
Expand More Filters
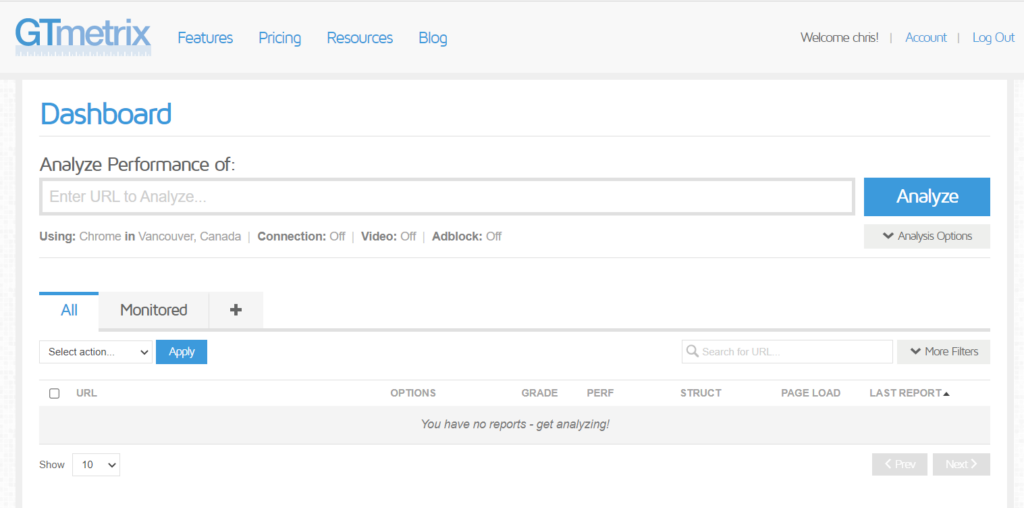[943, 352]
